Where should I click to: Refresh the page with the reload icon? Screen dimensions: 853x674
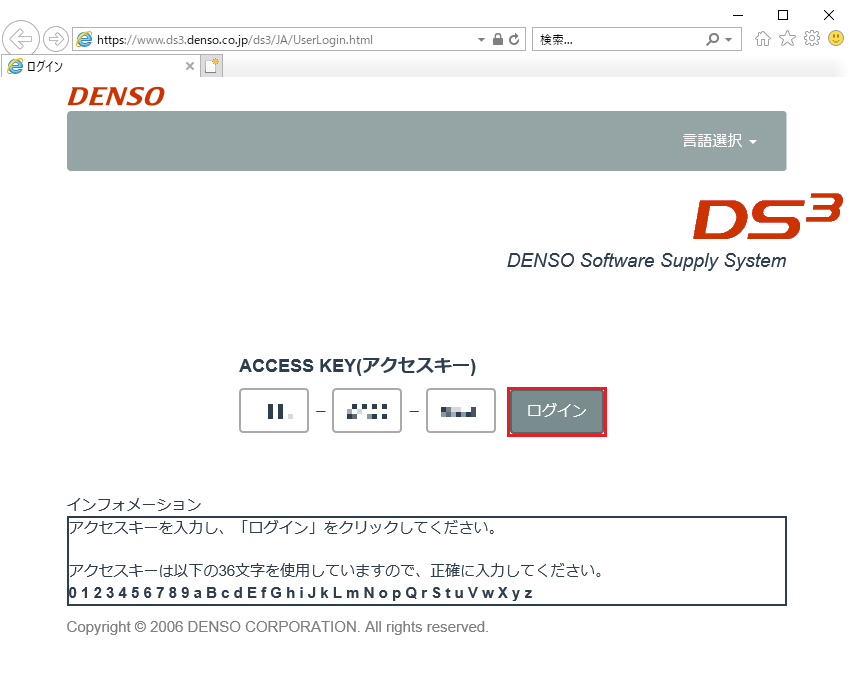(x=514, y=39)
